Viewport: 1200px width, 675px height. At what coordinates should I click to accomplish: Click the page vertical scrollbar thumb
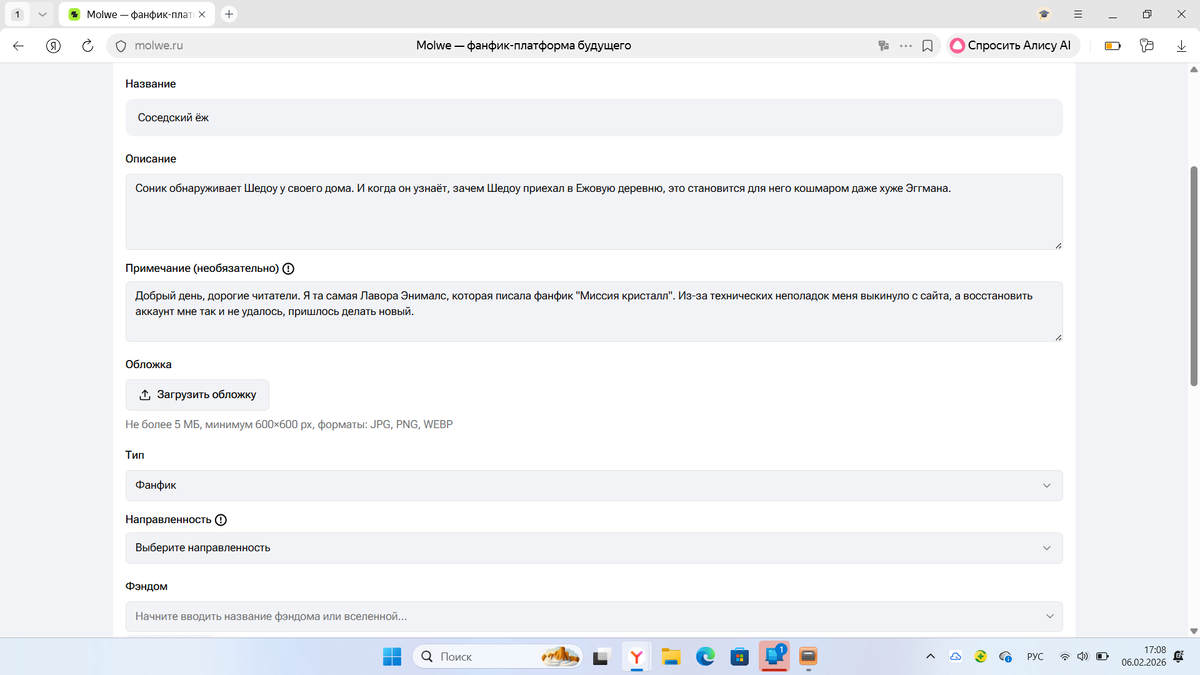pos(1193,275)
